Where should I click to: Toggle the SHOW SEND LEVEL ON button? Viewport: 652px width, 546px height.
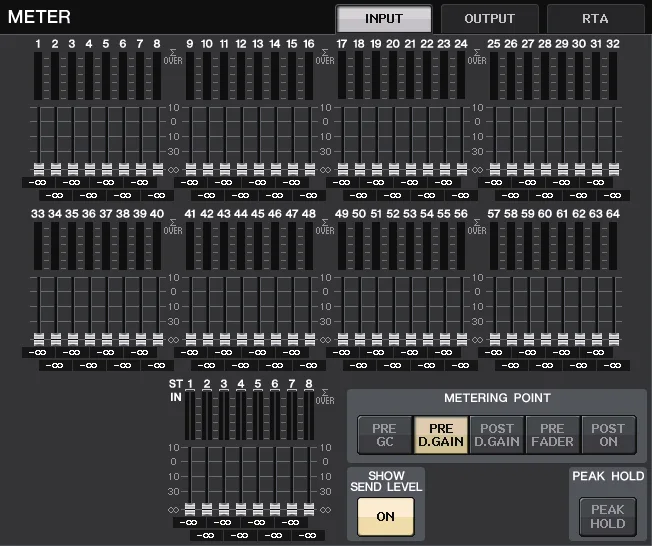[385, 516]
